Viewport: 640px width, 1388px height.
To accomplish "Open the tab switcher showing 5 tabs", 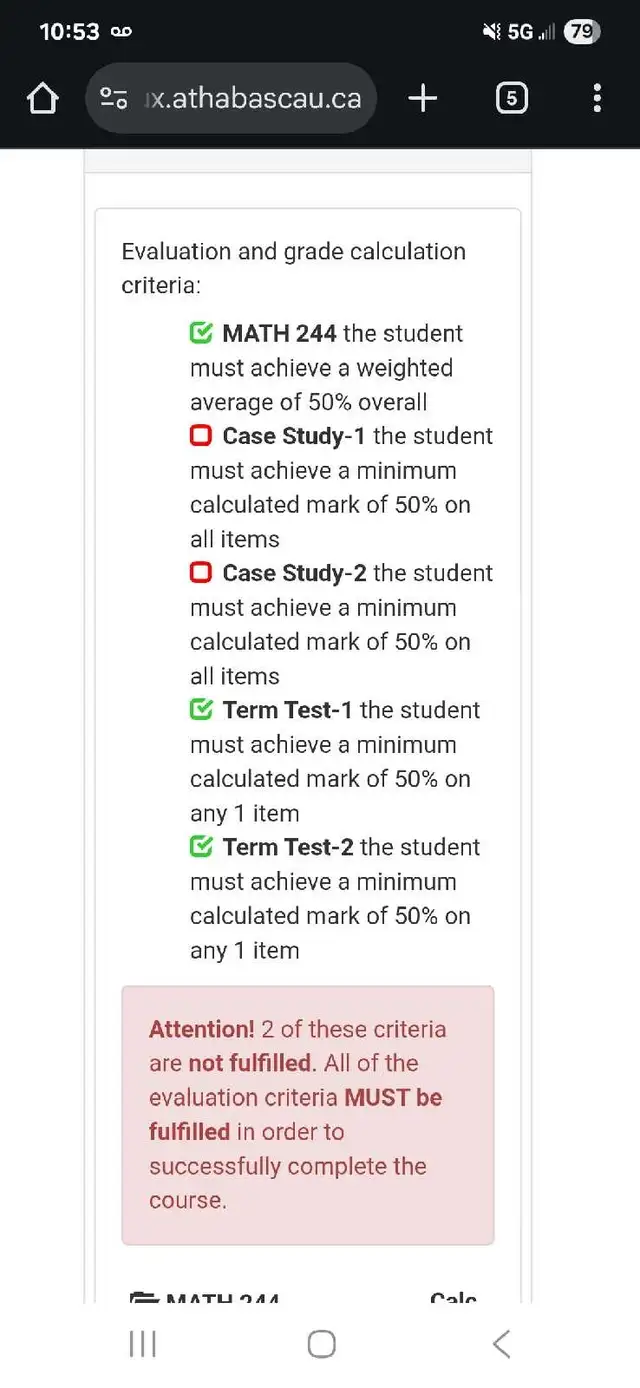I will pyautogui.click(x=511, y=98).
